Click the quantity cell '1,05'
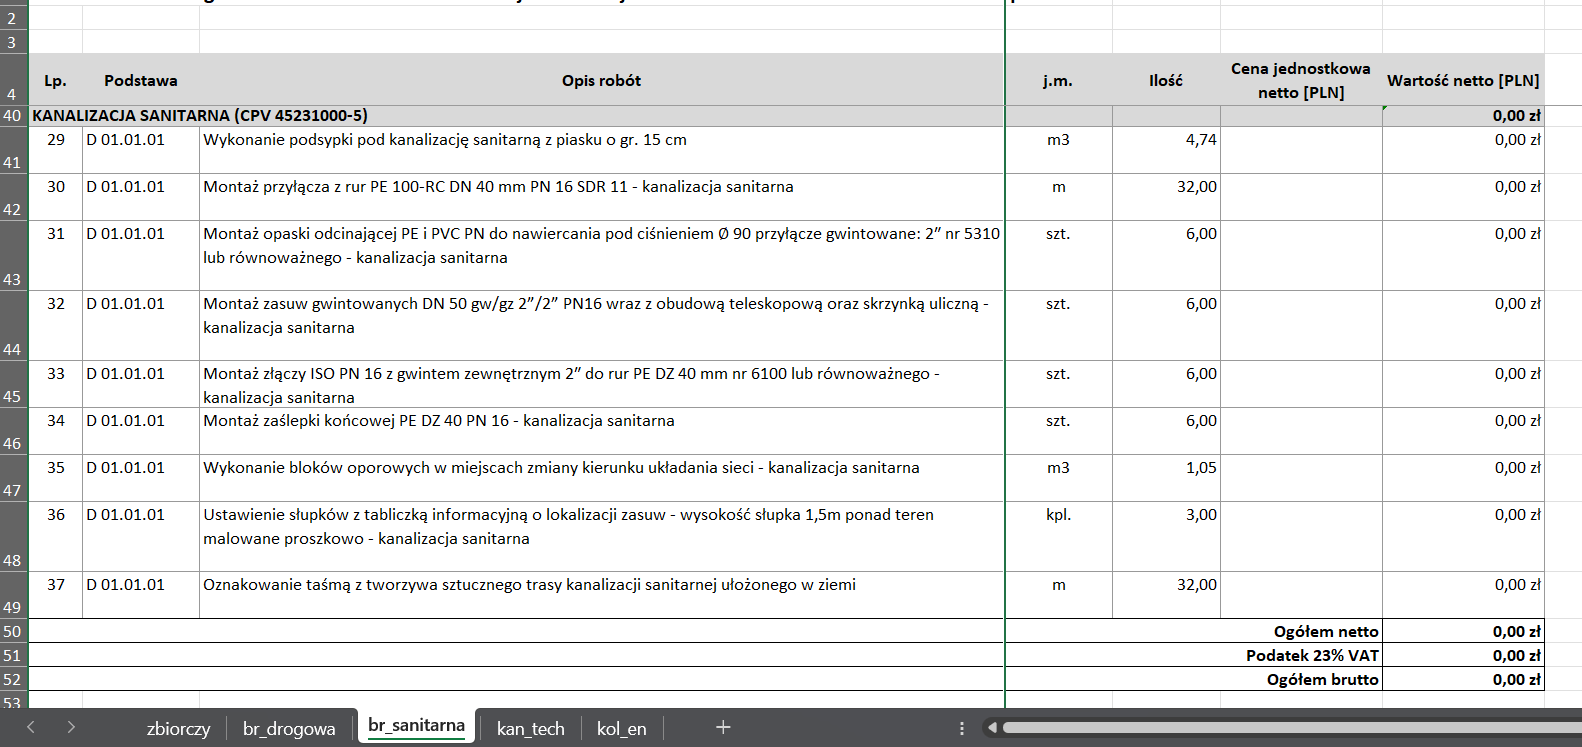Viewport: 1582px width, 747px height. pos(1166,478)
